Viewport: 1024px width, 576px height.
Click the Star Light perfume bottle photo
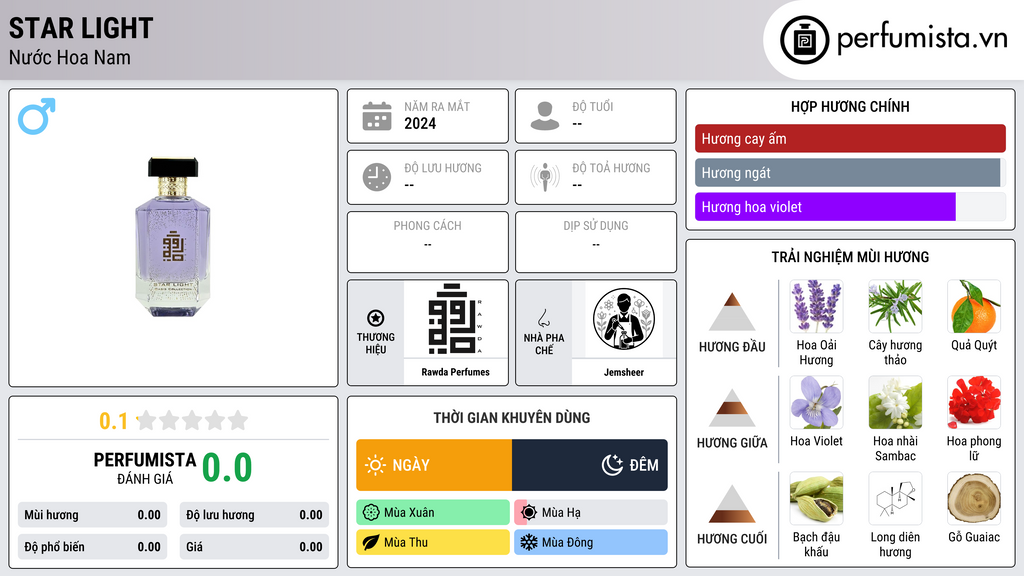[173, 237]
